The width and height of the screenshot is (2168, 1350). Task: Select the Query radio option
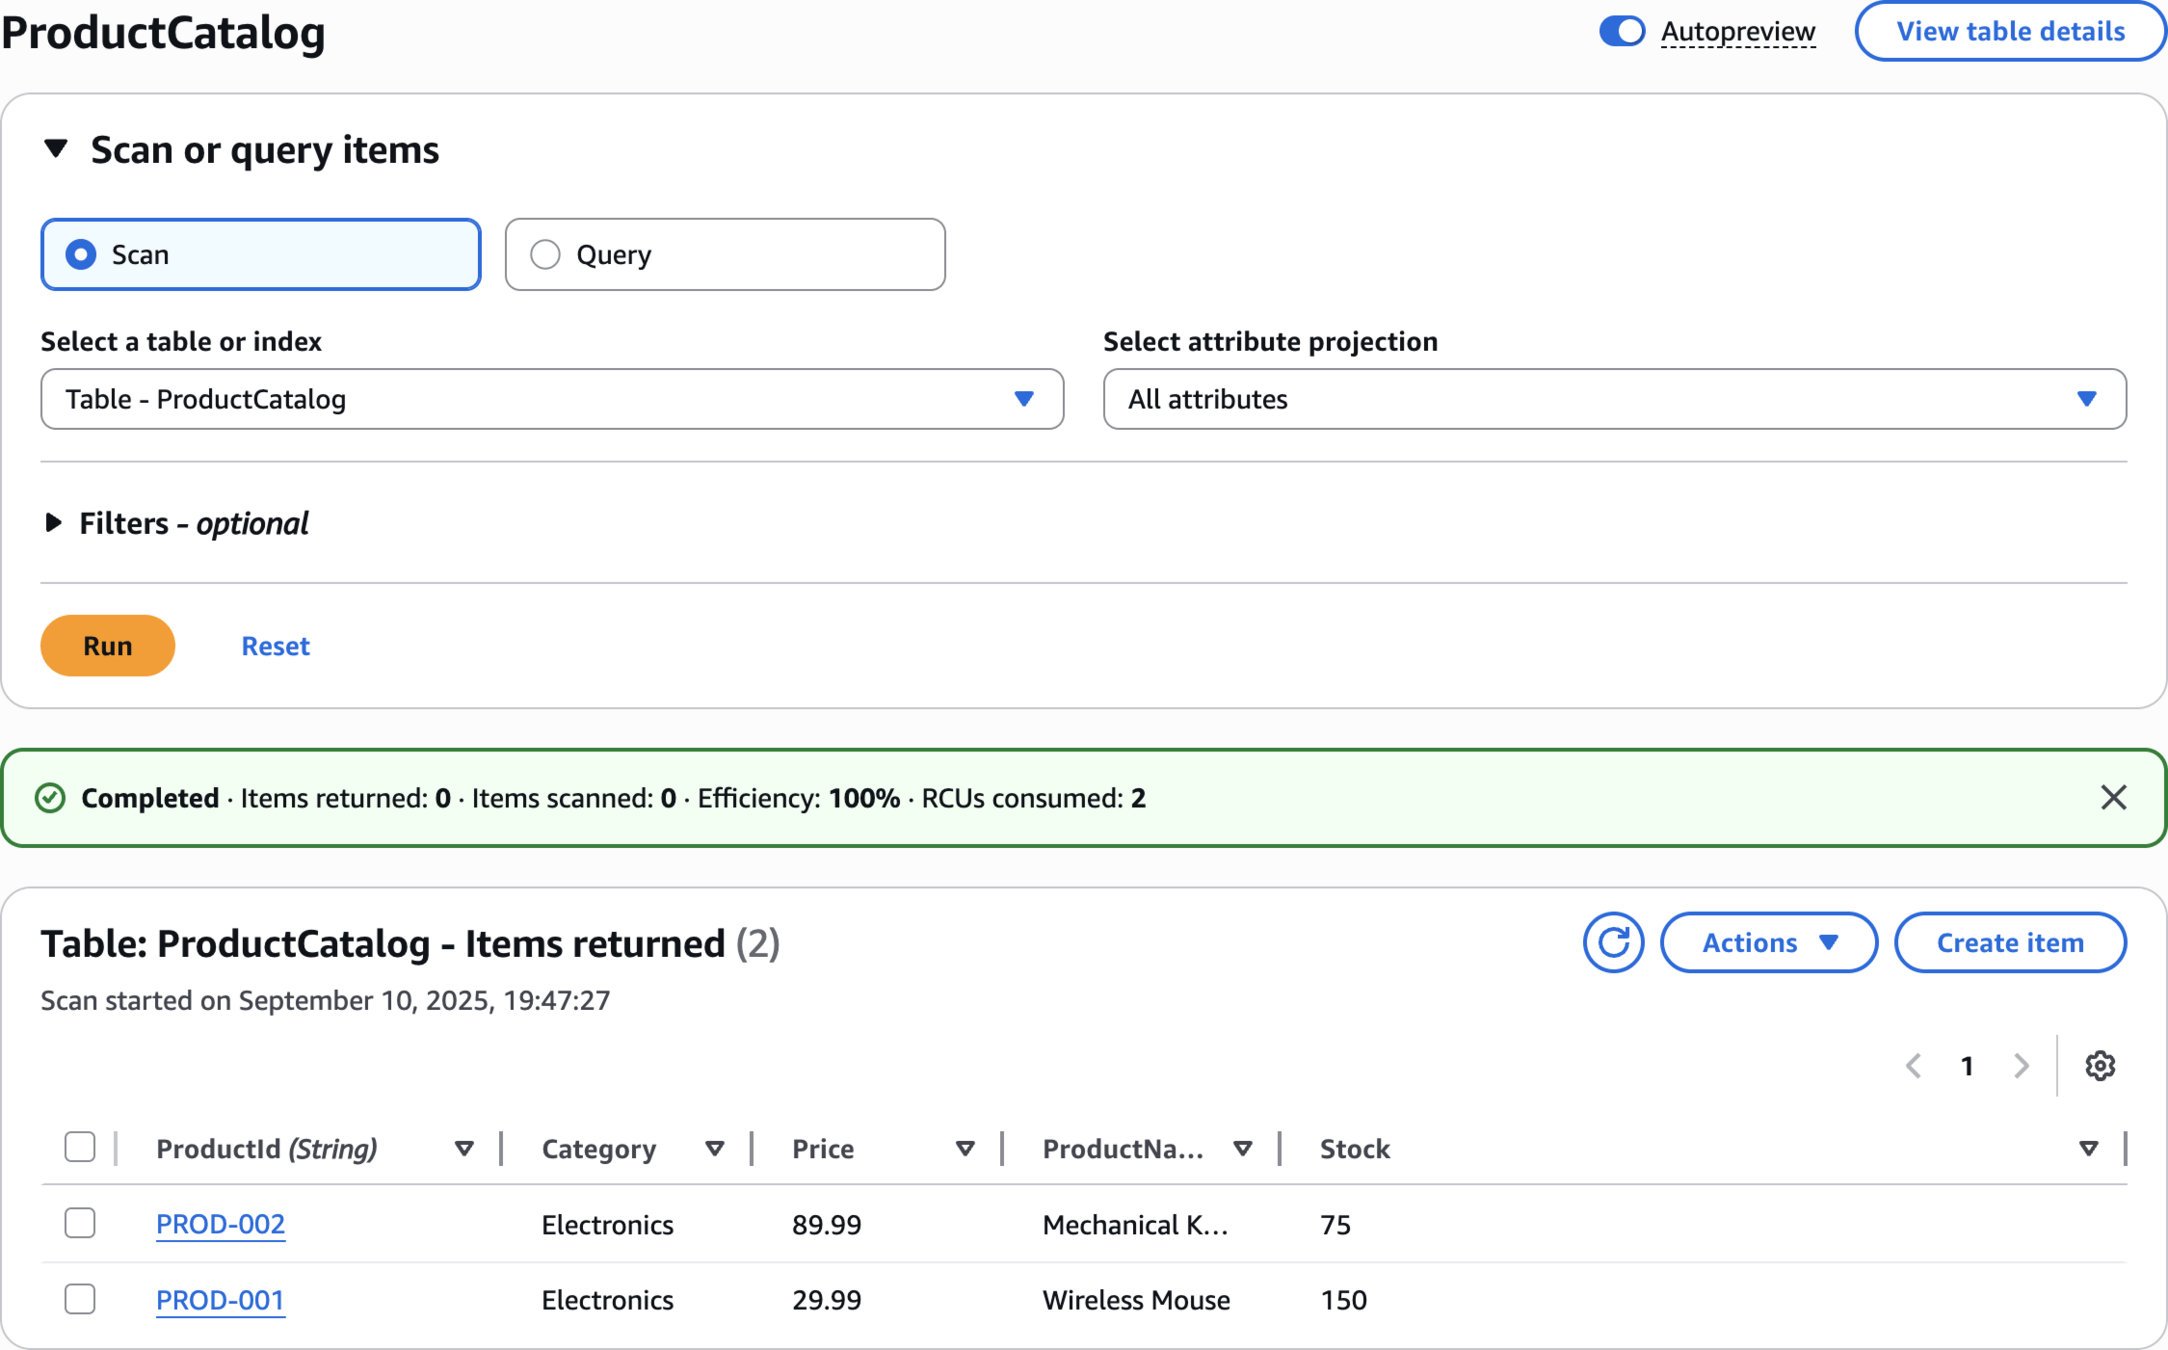545,254
